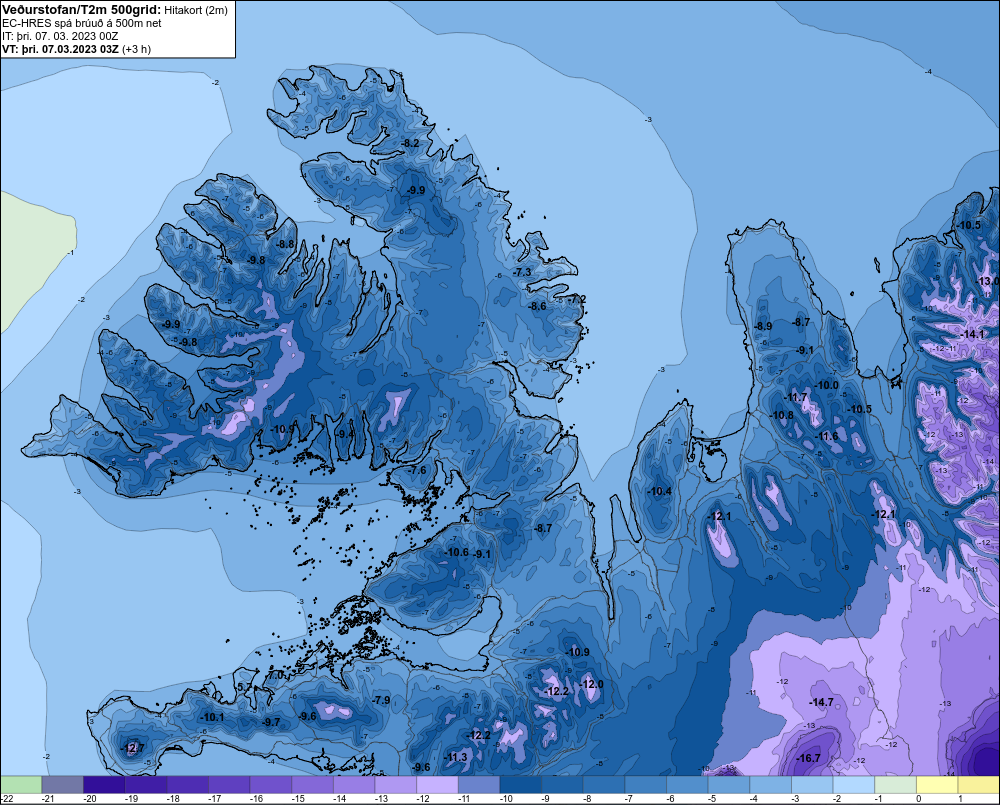Click the -9.4 temperature label
The height and width of the screenshot is (805, 1000).
click(x=344, y=434)
